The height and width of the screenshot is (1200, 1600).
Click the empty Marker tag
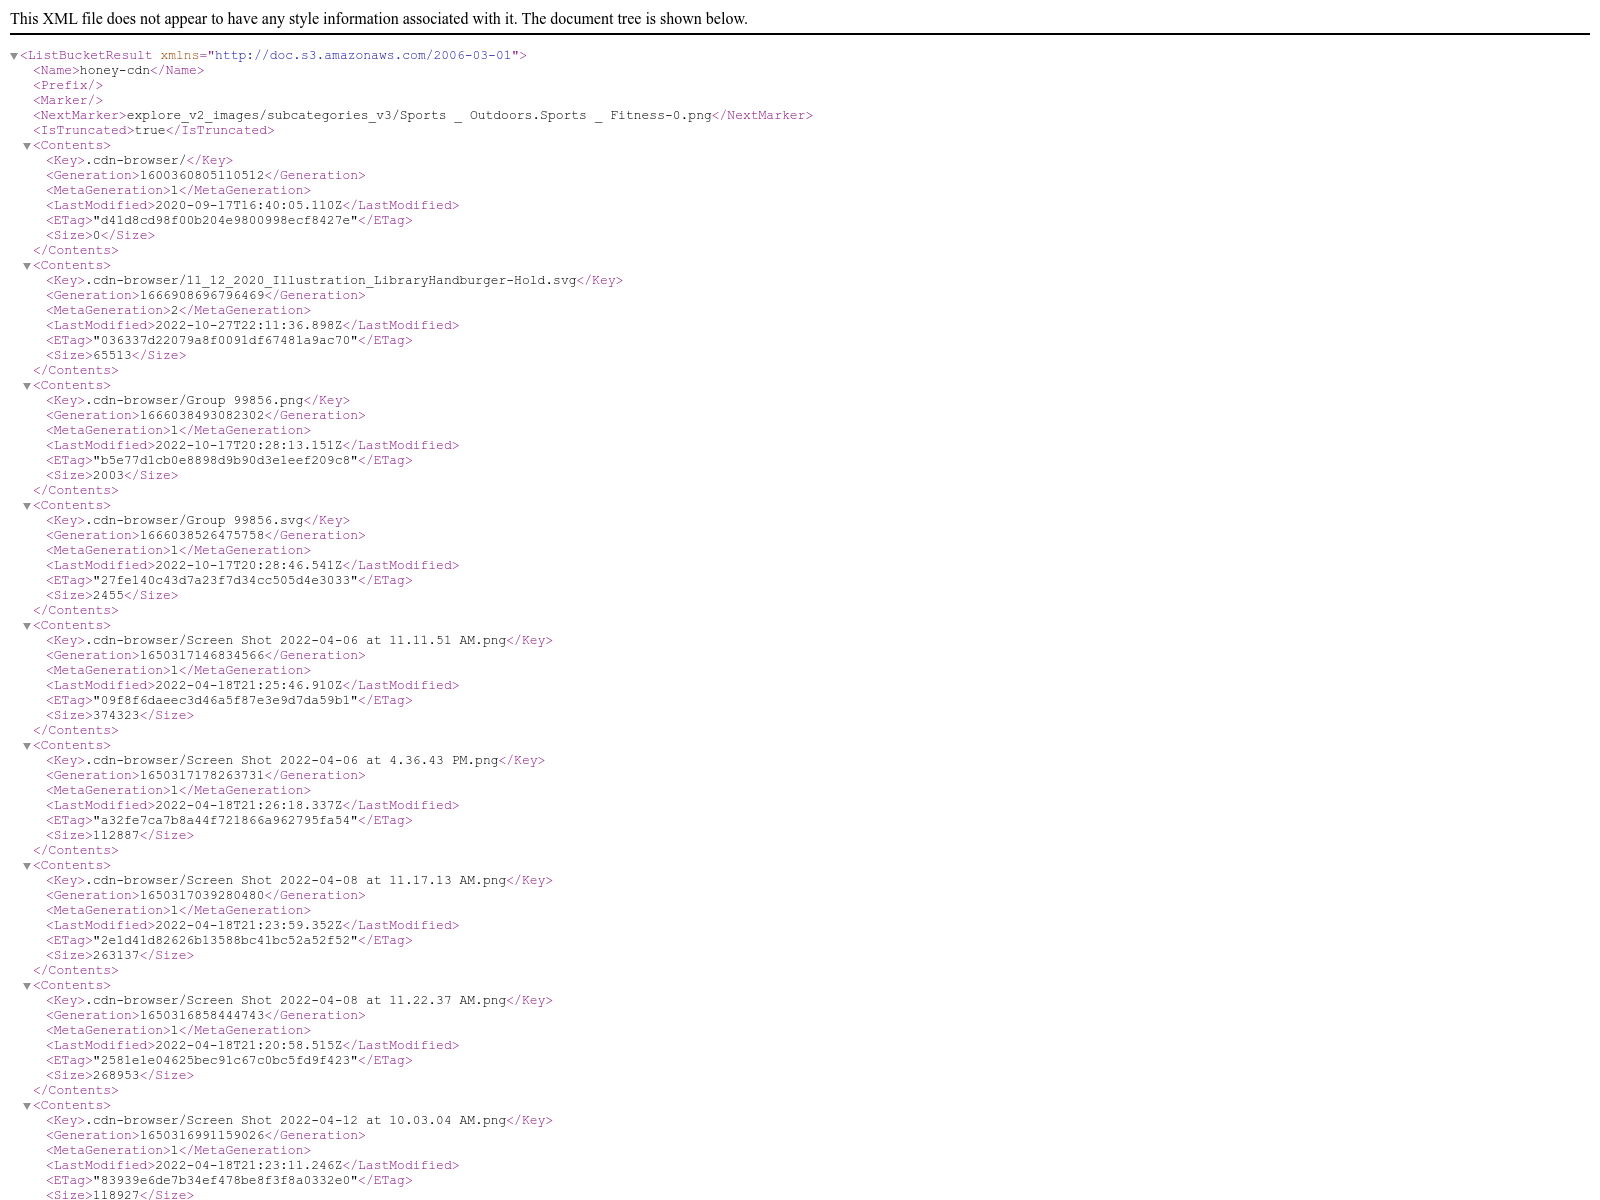click(68, 100)
